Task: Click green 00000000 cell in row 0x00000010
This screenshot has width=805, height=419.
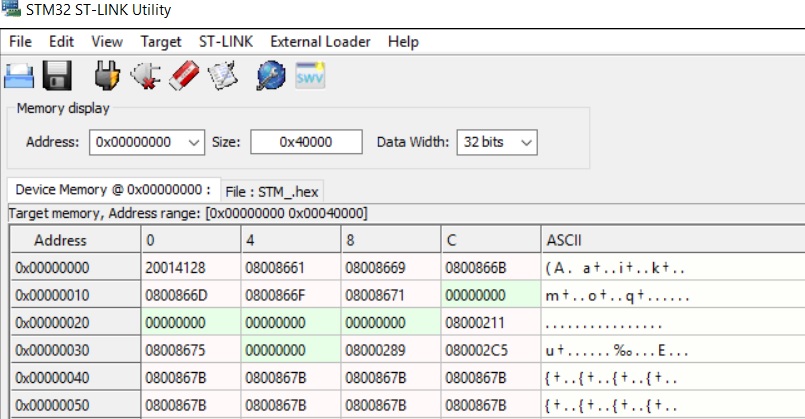Action: coord(491,295)
